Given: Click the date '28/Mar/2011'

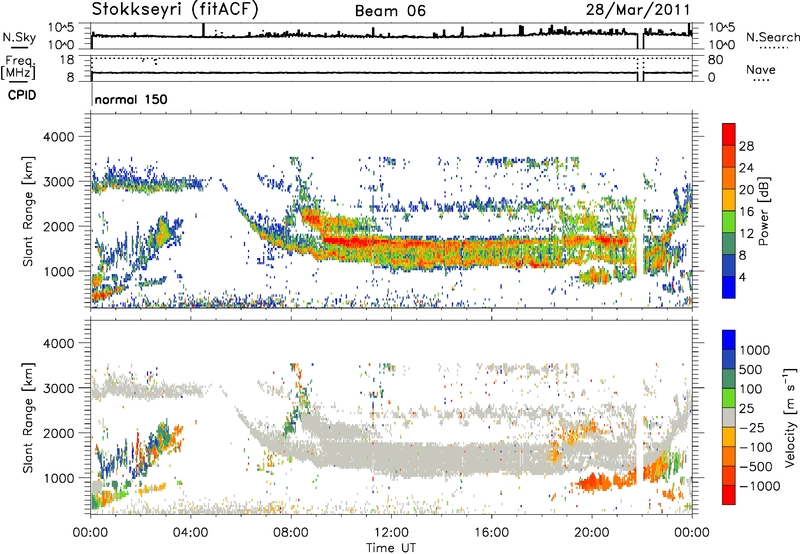Looking at the screenshot, I should pyautogui.click(x=638, y=9).
